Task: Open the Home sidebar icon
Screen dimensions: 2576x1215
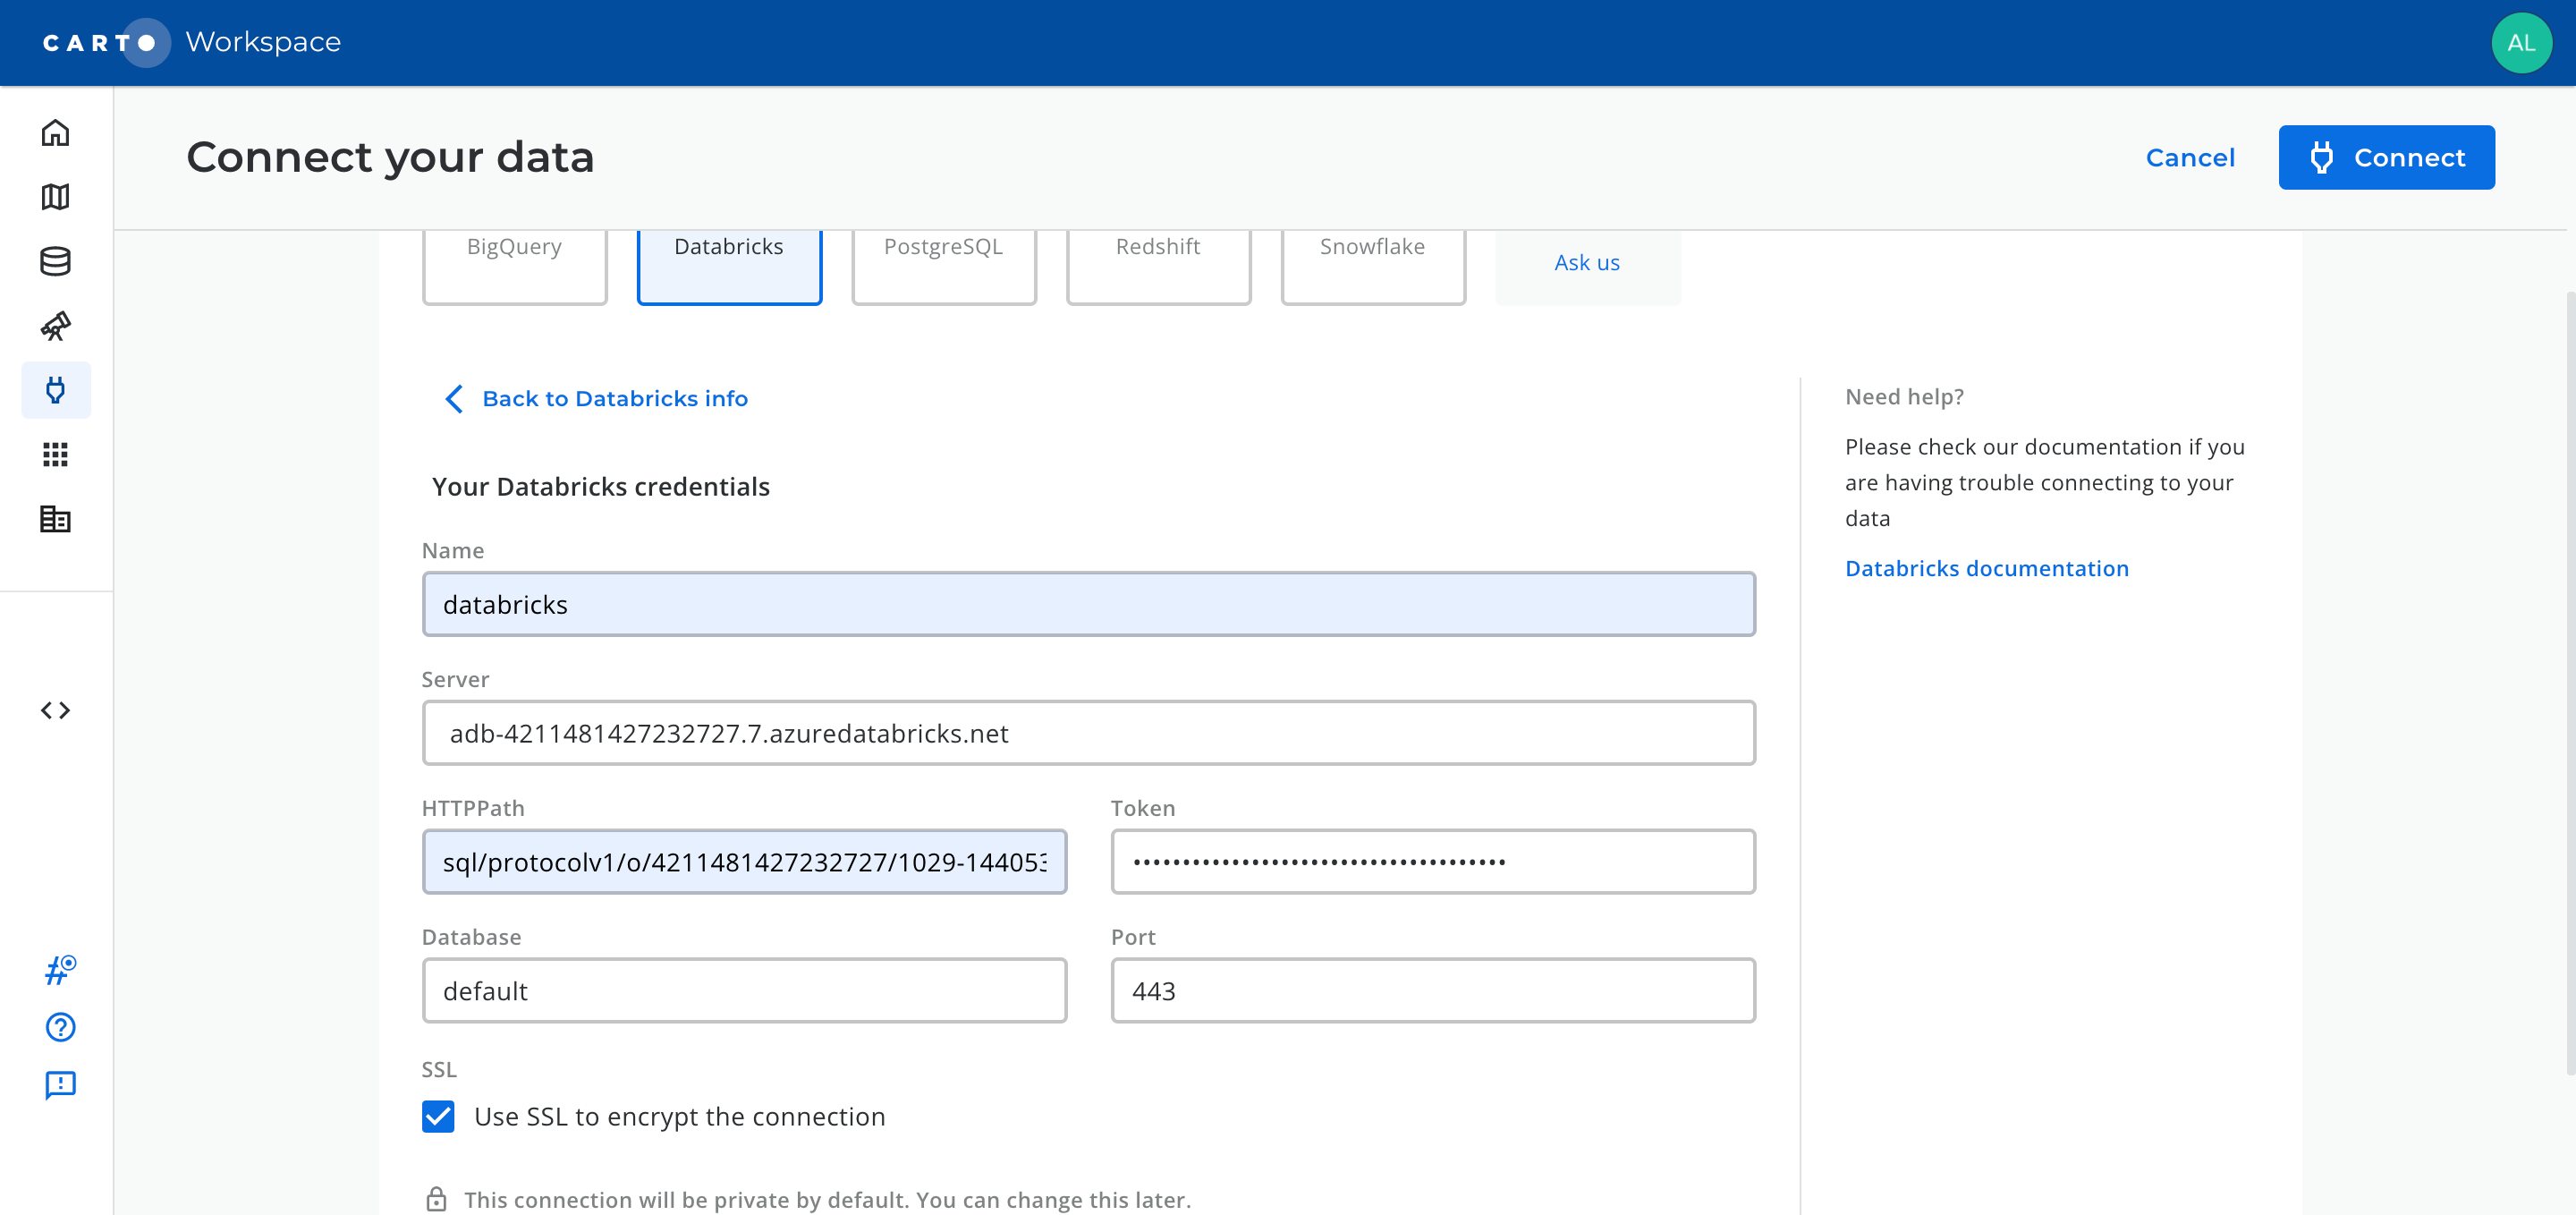Action: 55,133
